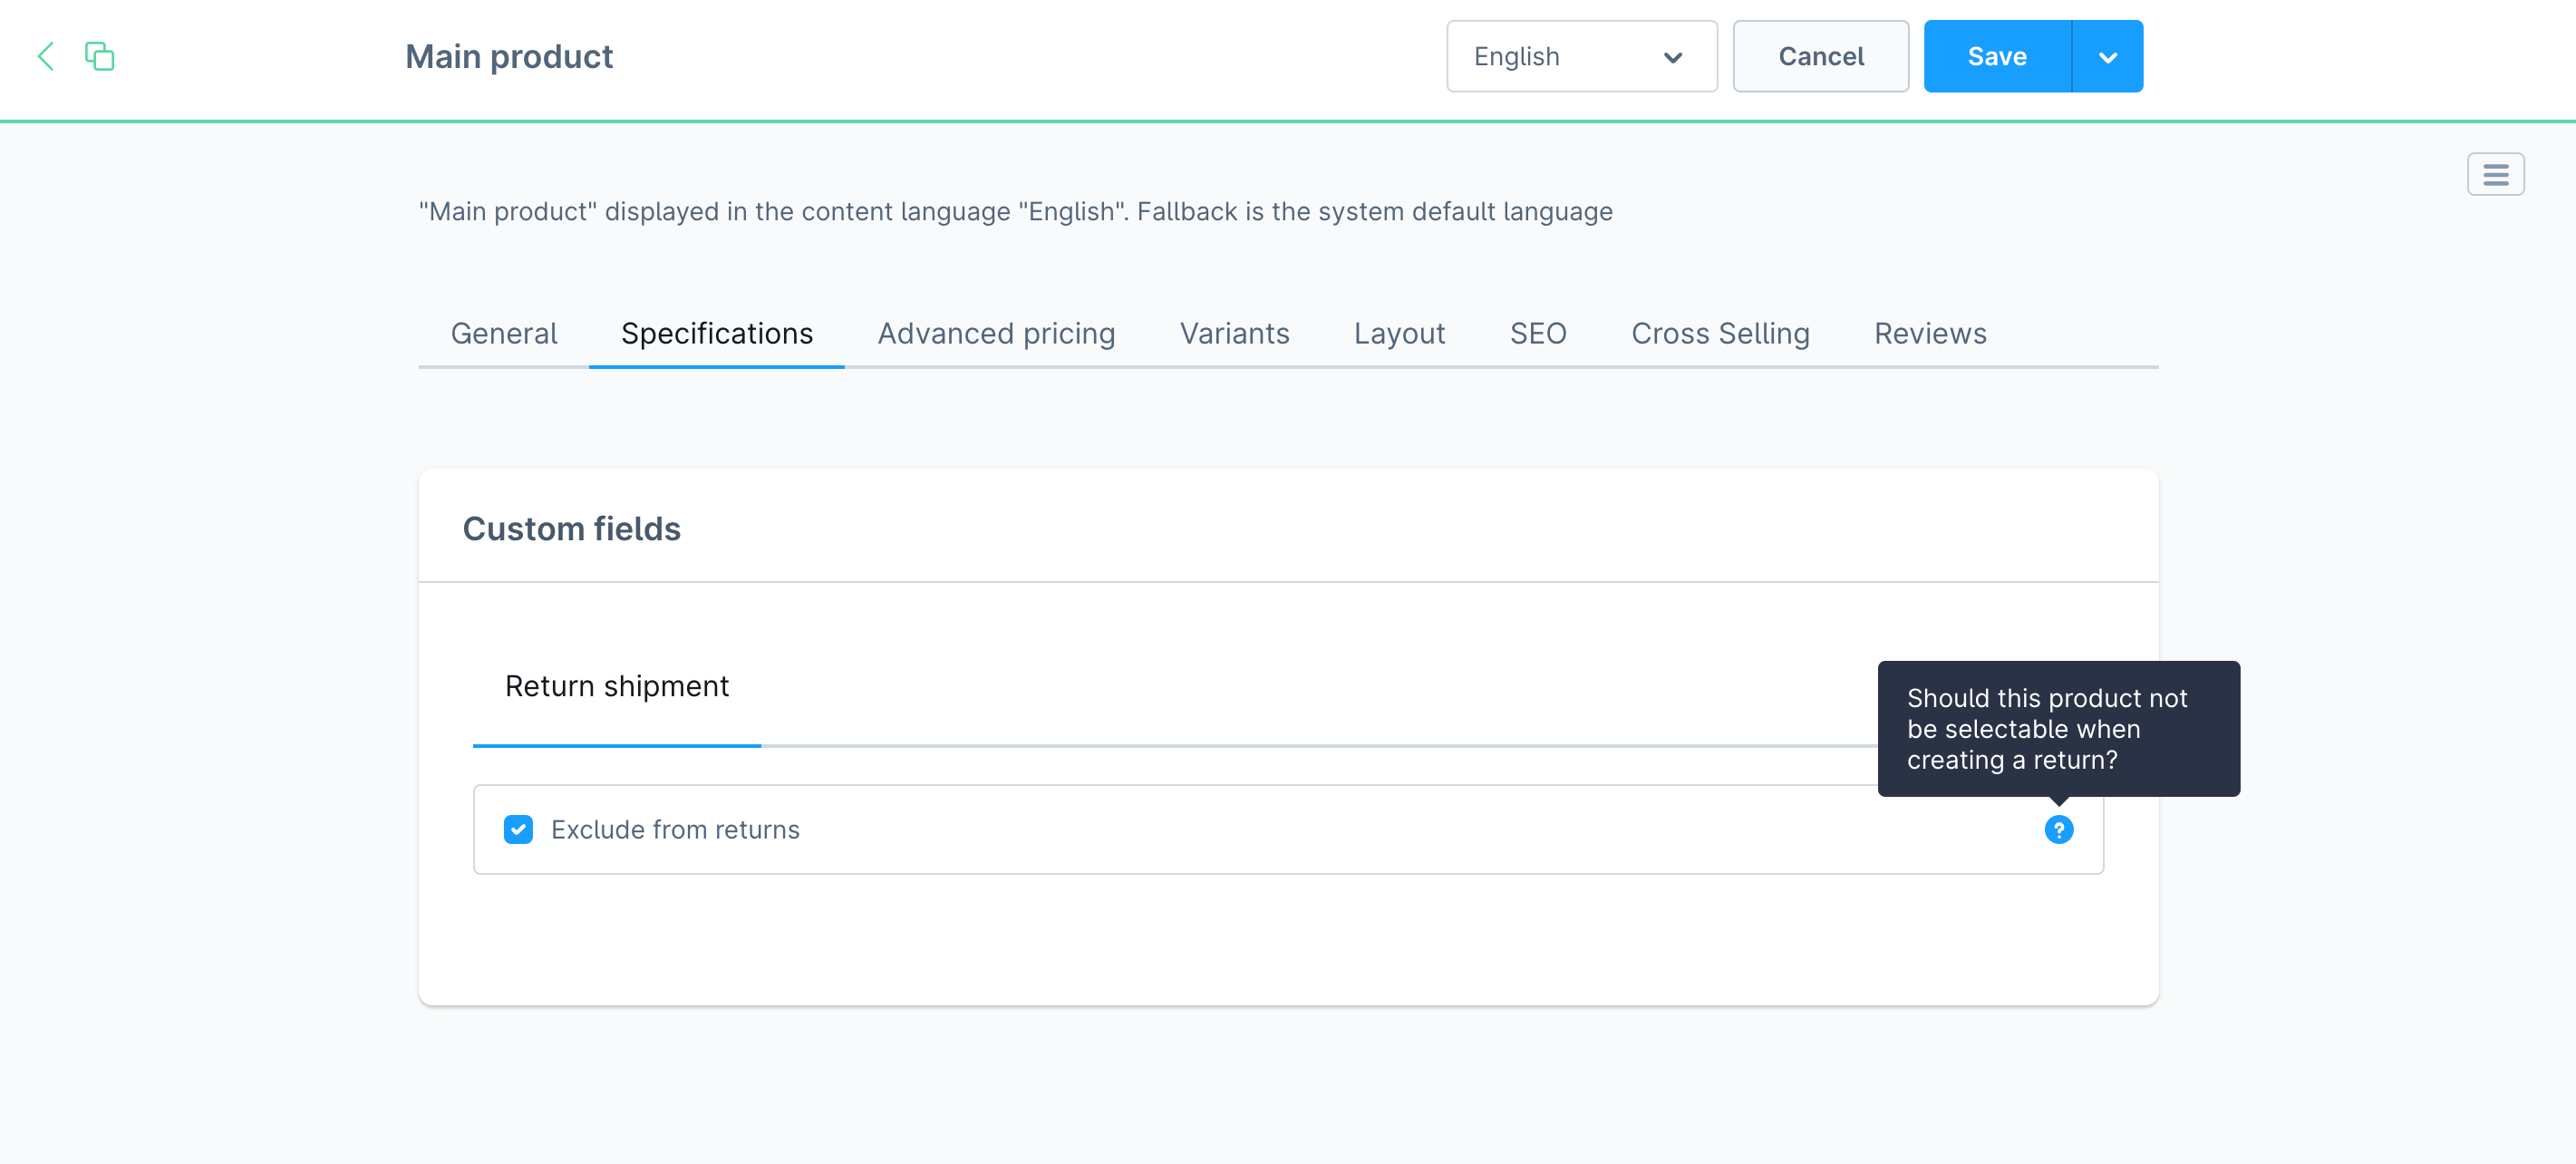
Task: Click the Cancel button icon area
Action: click(1822, 56)
